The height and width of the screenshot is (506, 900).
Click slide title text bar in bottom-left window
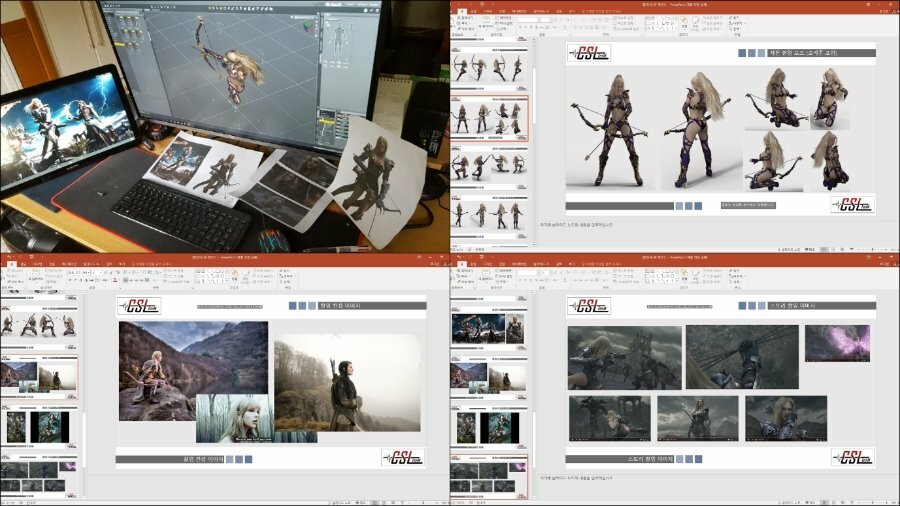coord(372,306)
